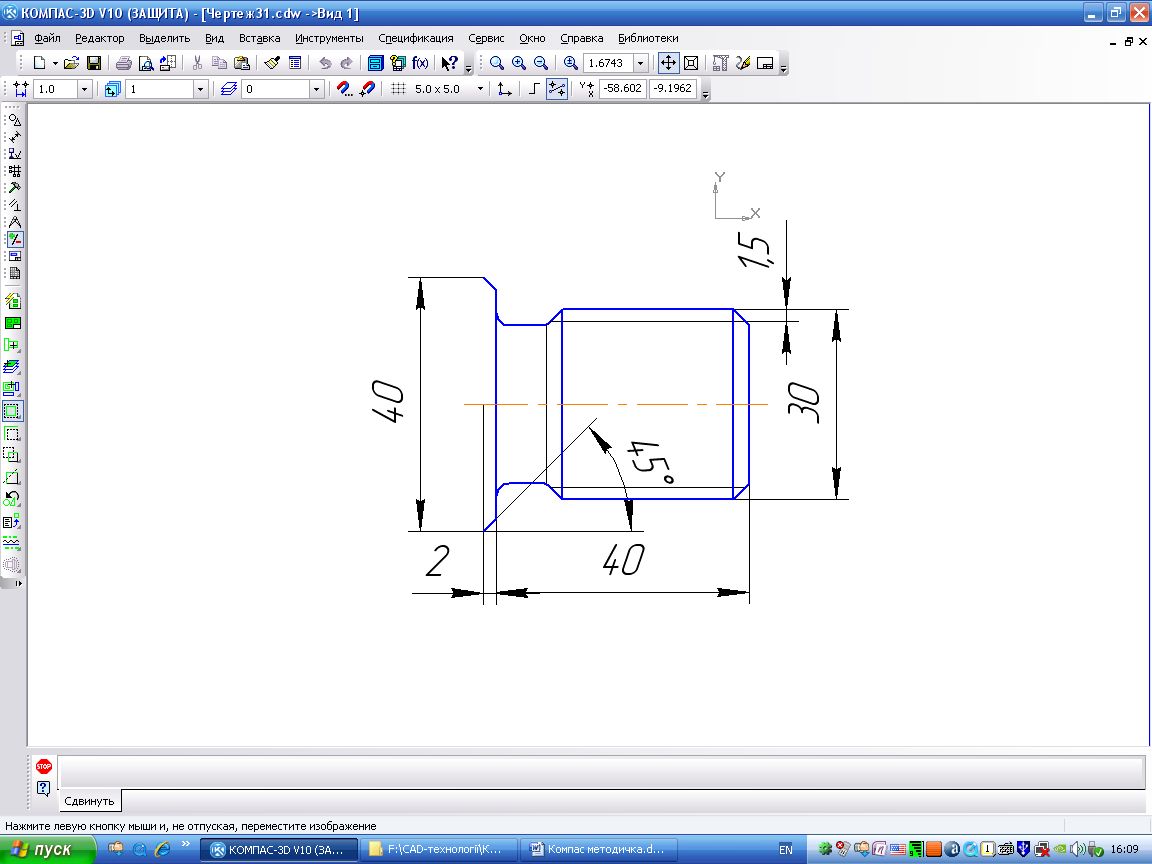Click the zoom scale value field 1.6743

(608, 63)
